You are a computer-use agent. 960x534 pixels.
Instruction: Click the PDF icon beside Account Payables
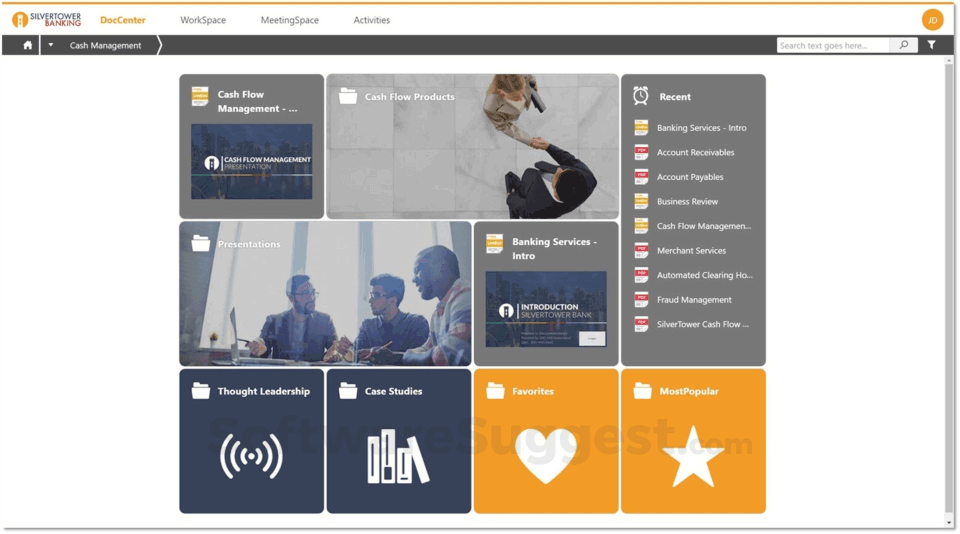click(x=641, y=176)
